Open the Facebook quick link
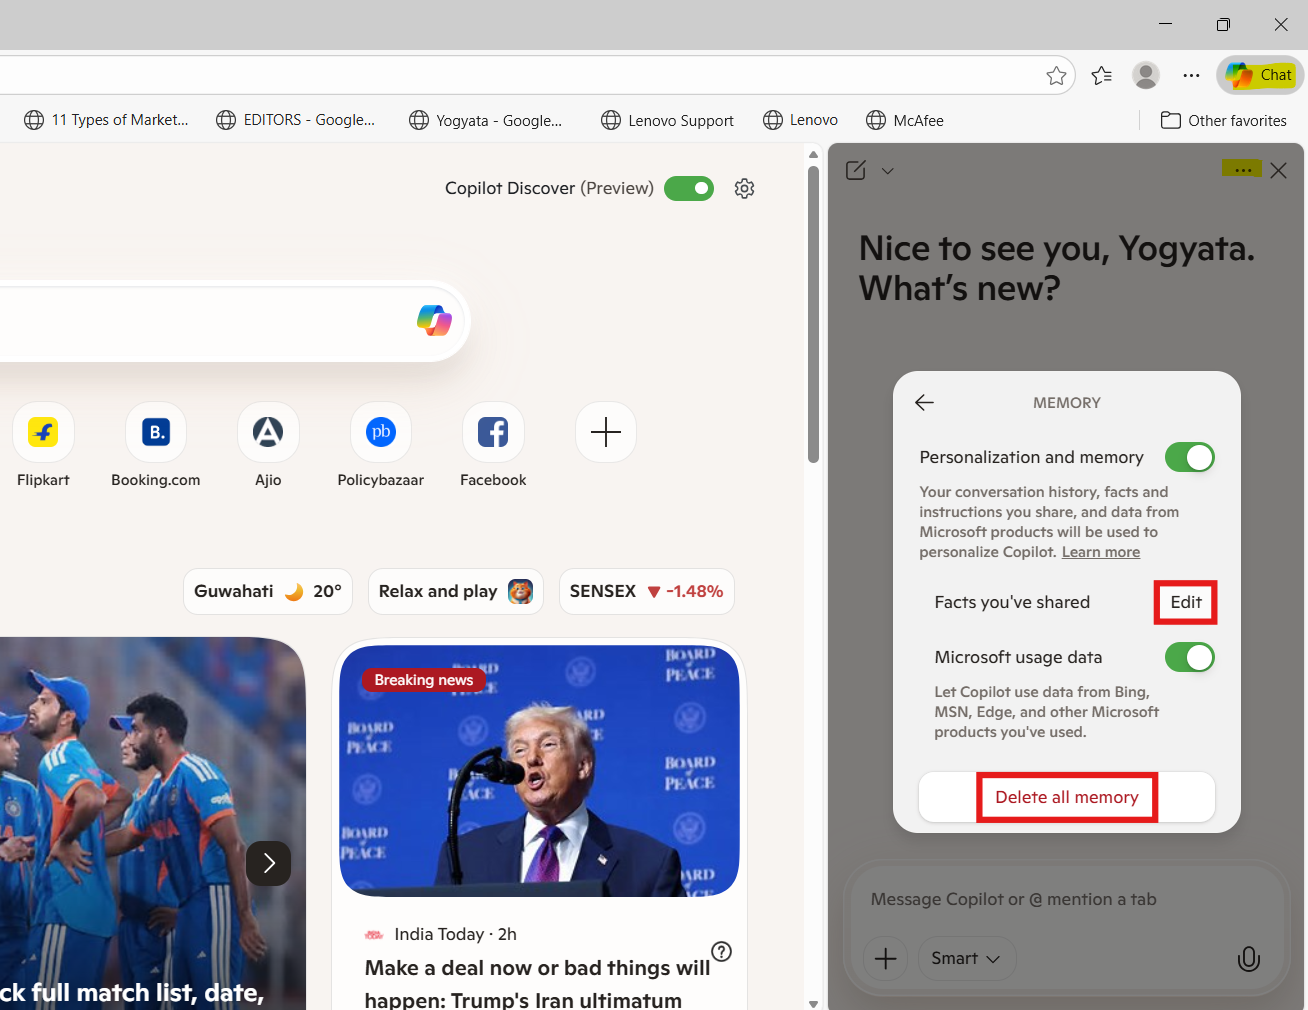The height and width of the screenshot is (1010, 1308). point(492,431)
